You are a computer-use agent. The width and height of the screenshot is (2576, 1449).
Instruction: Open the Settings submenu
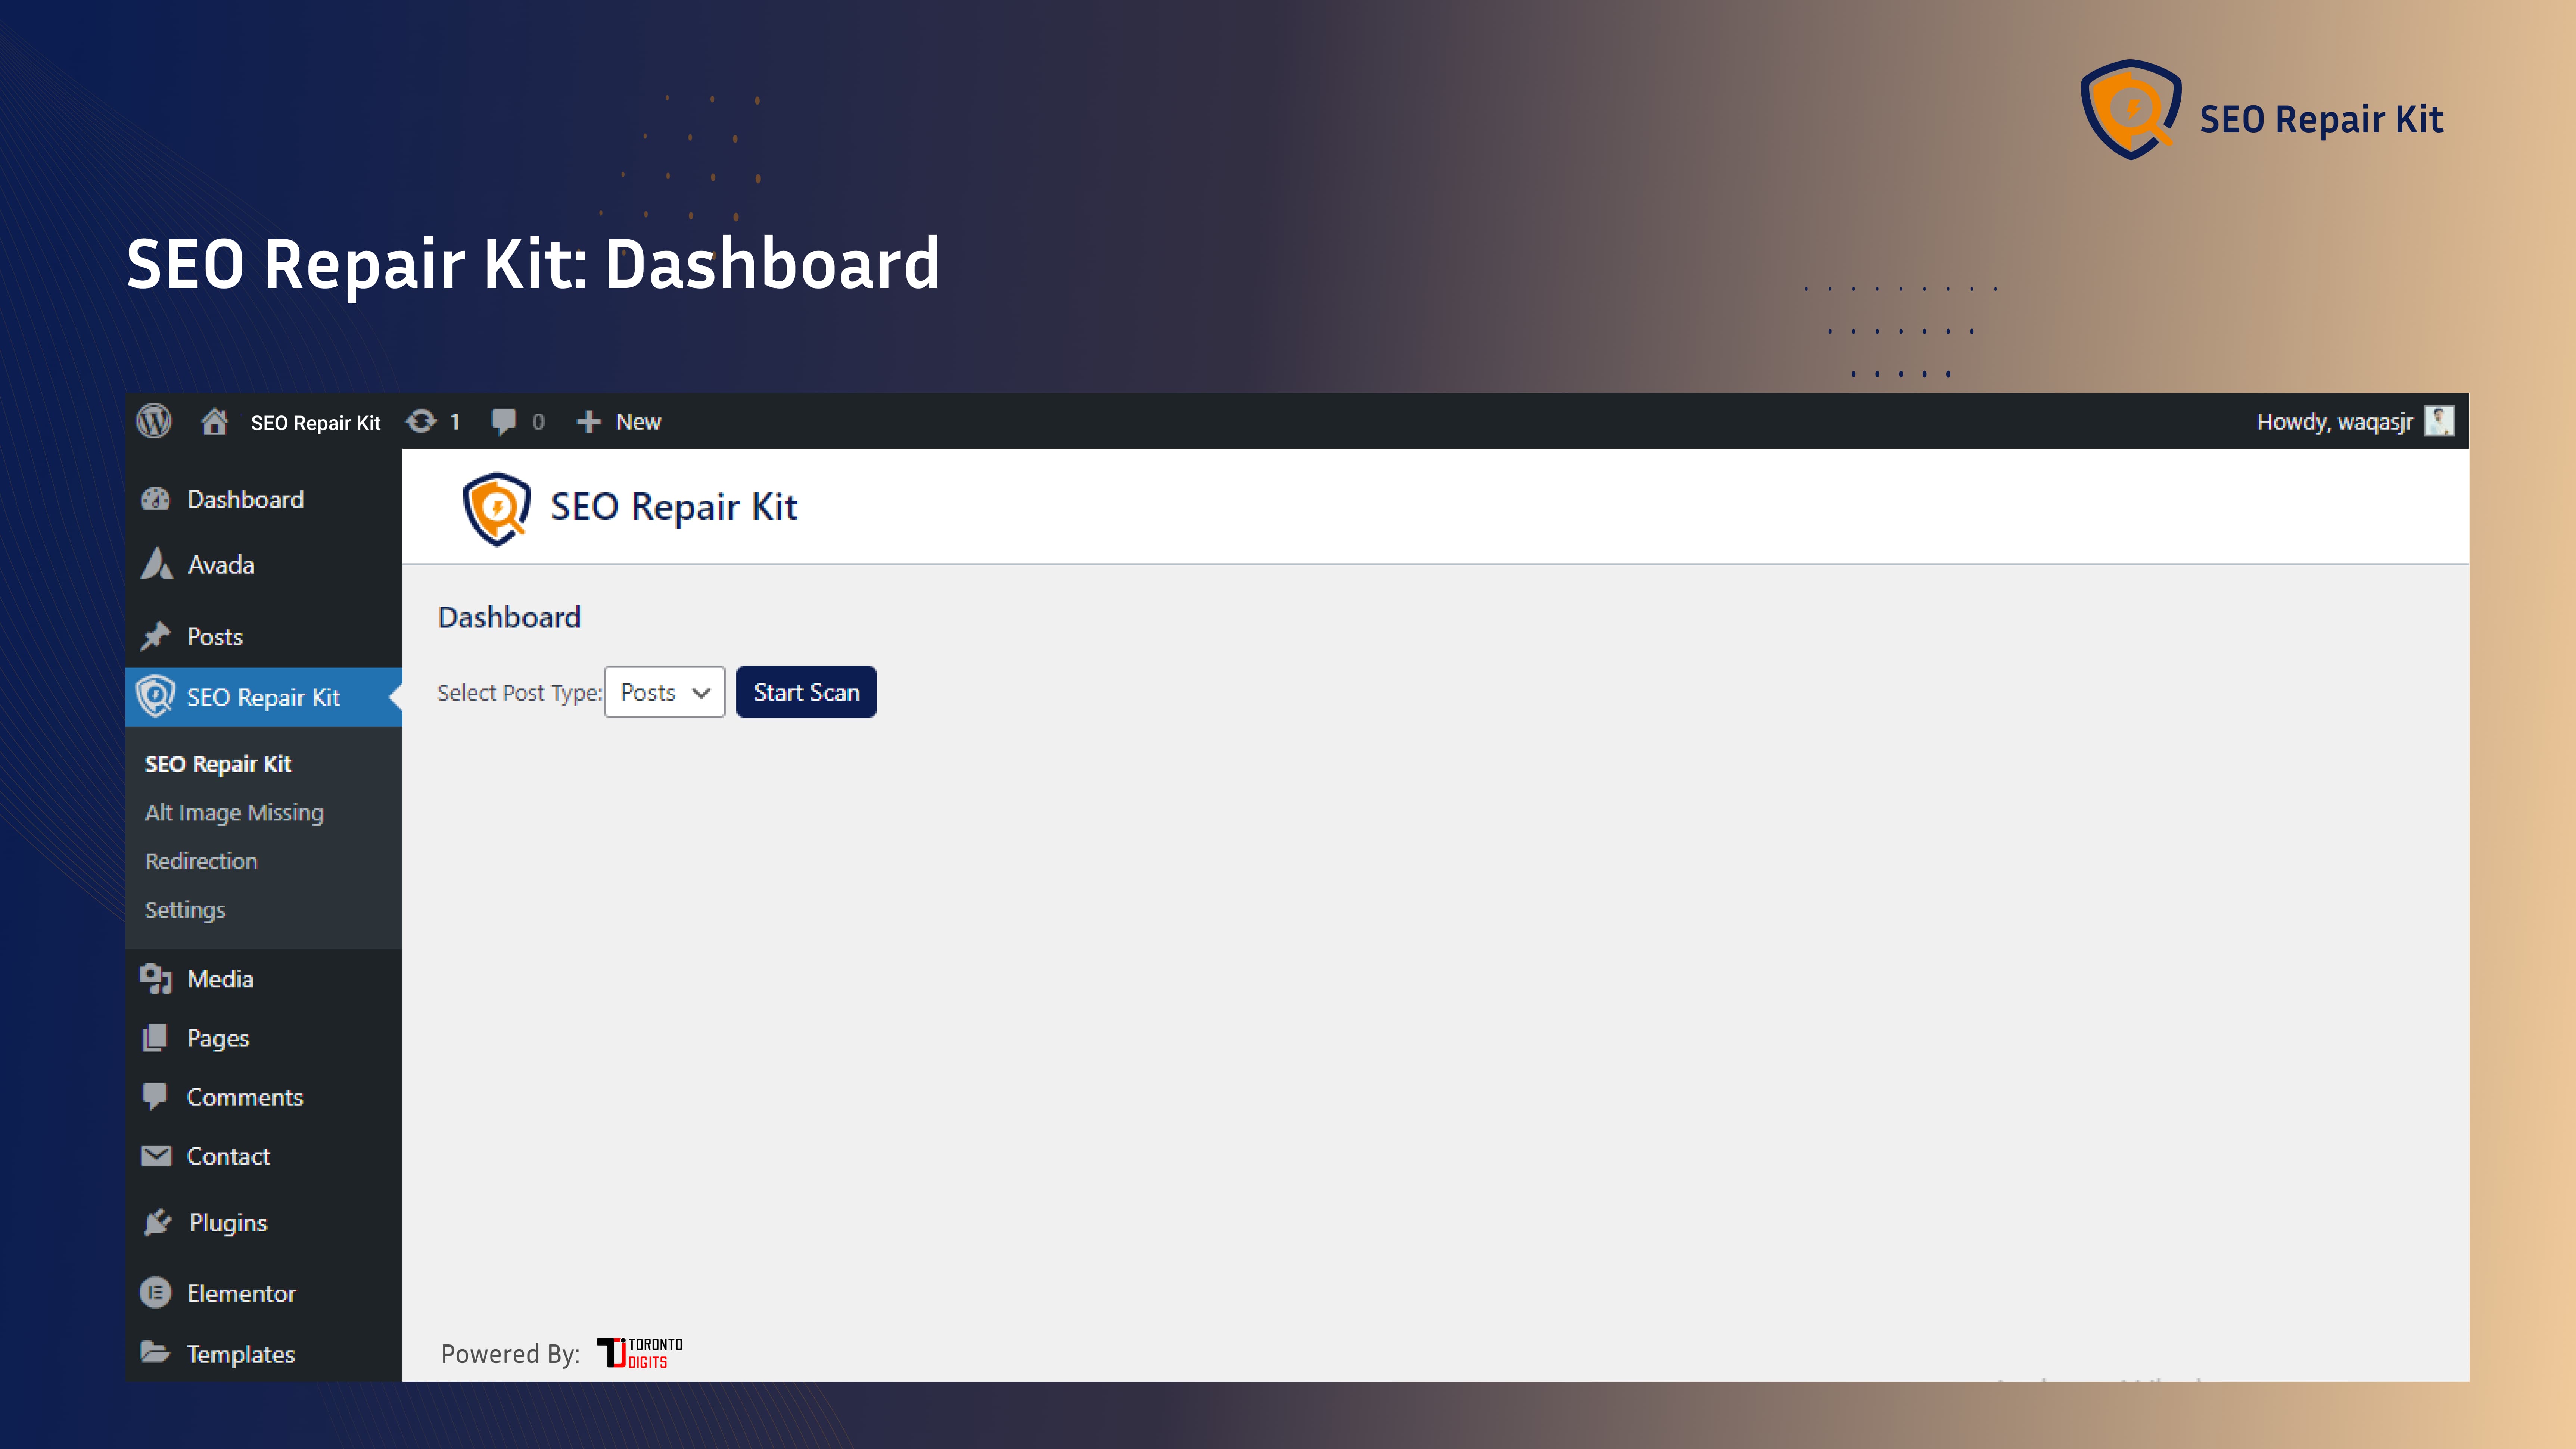coord(185,910)
